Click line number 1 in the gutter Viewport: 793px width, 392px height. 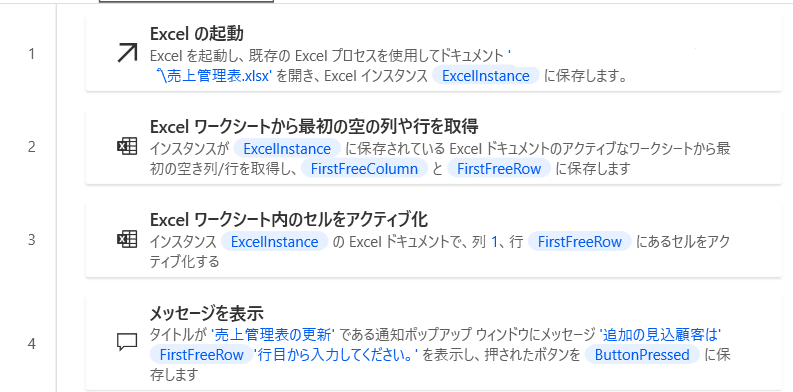click(x=31, y=54)
